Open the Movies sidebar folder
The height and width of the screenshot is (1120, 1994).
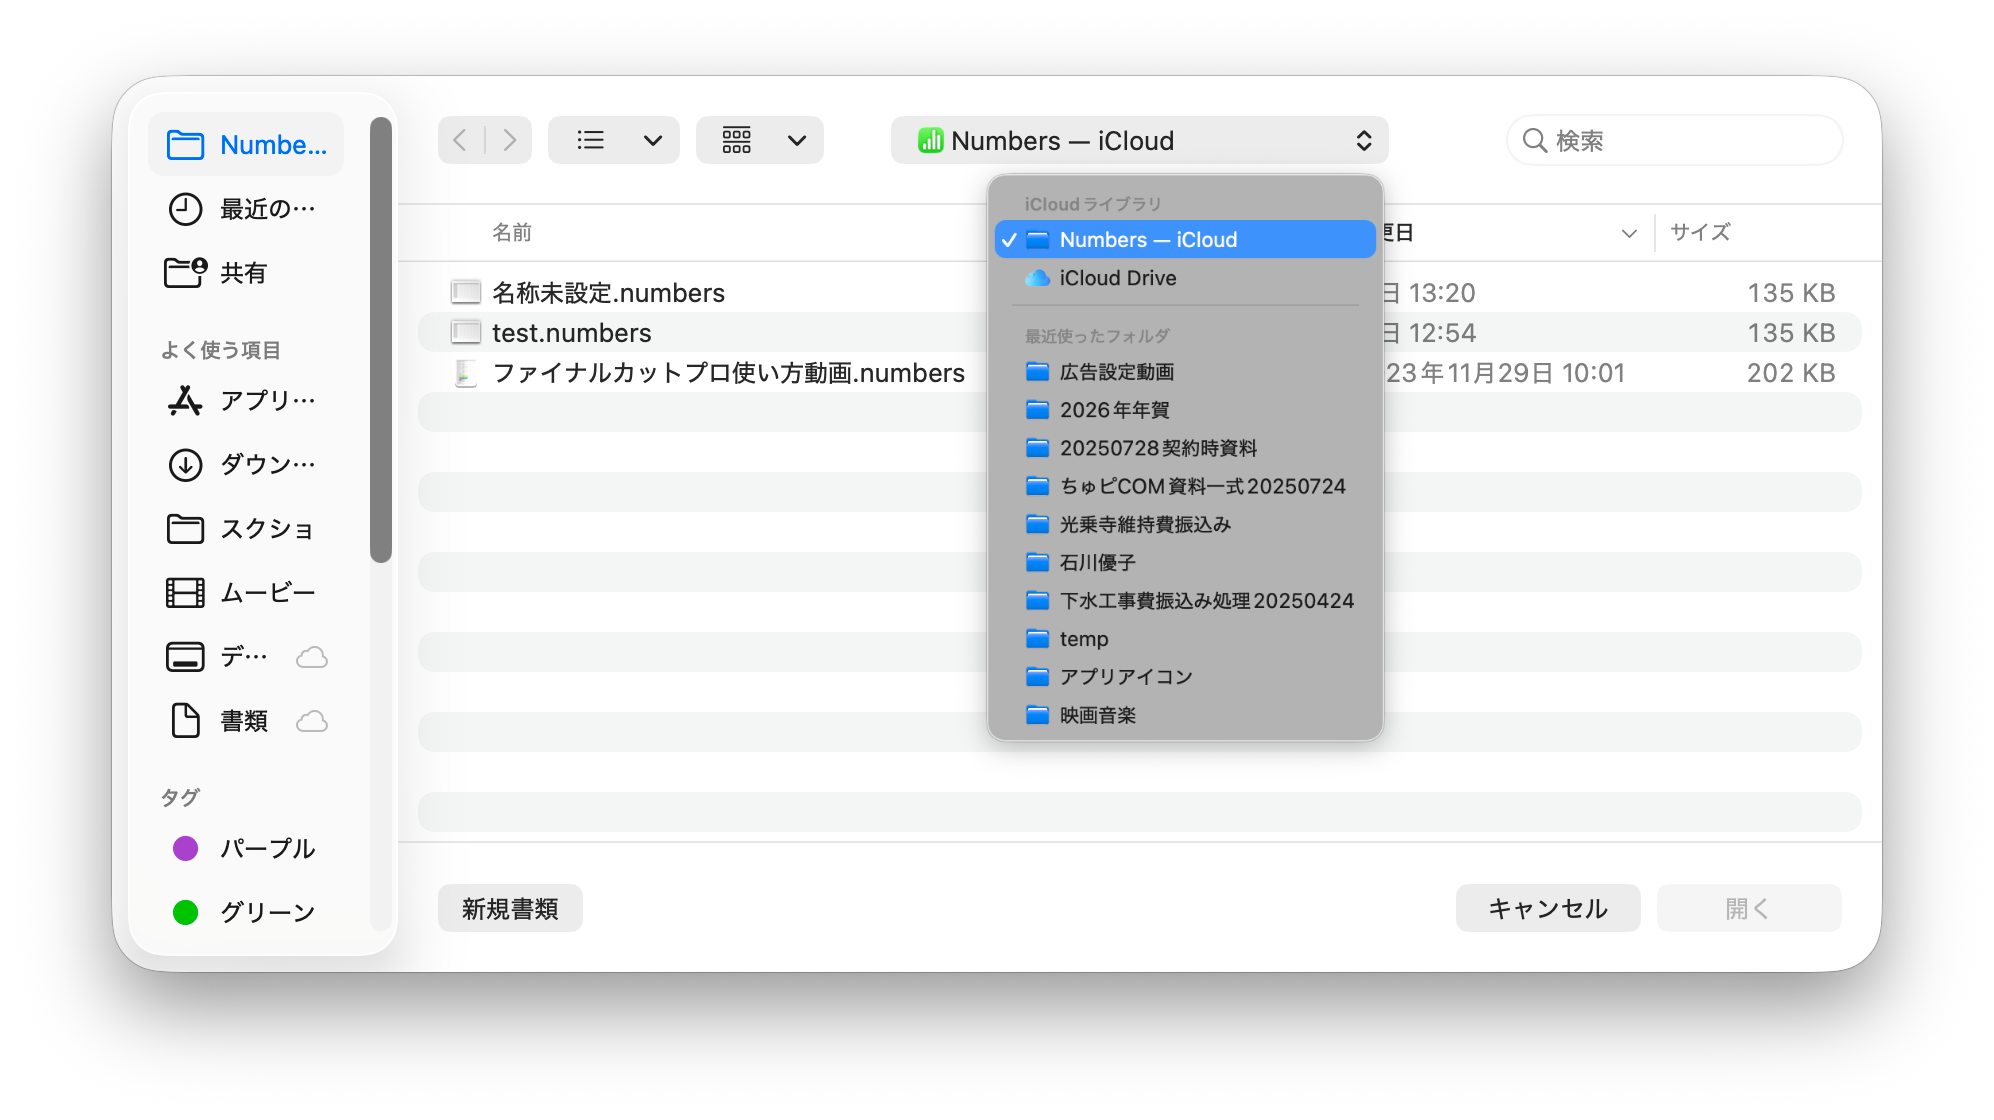click(x=244, y=593)
